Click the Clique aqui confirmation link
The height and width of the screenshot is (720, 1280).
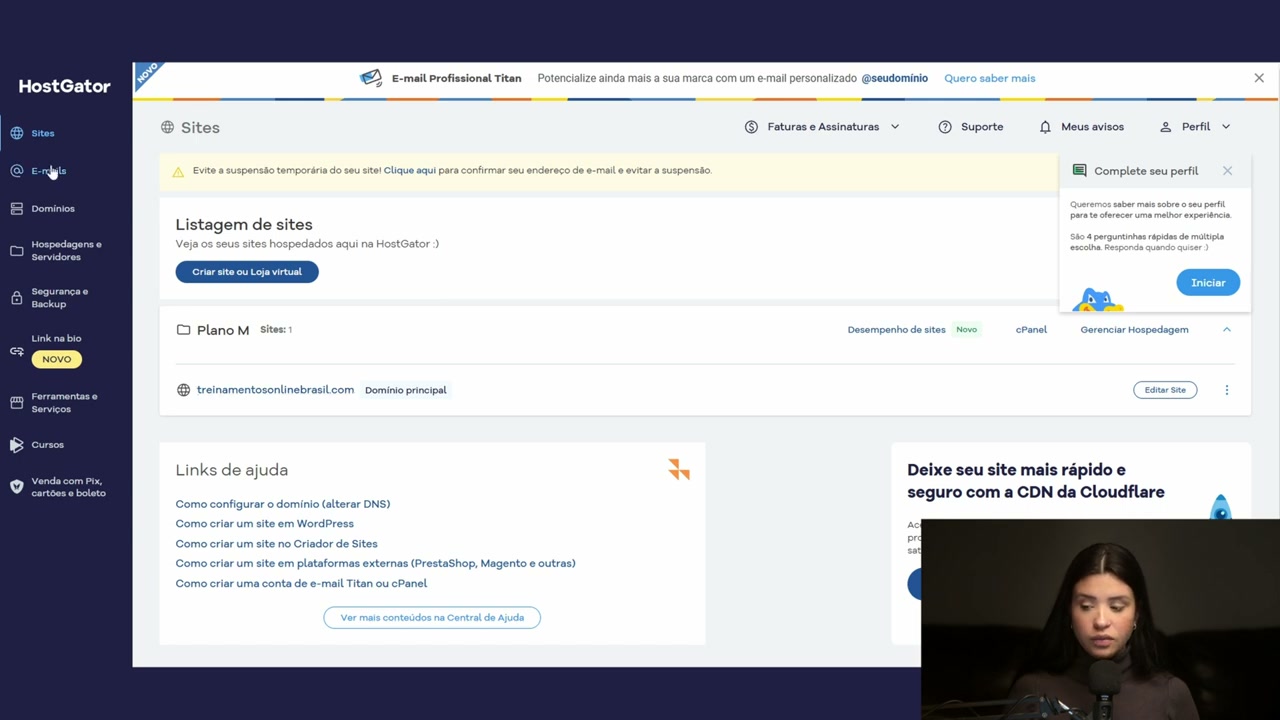[410, 170]
